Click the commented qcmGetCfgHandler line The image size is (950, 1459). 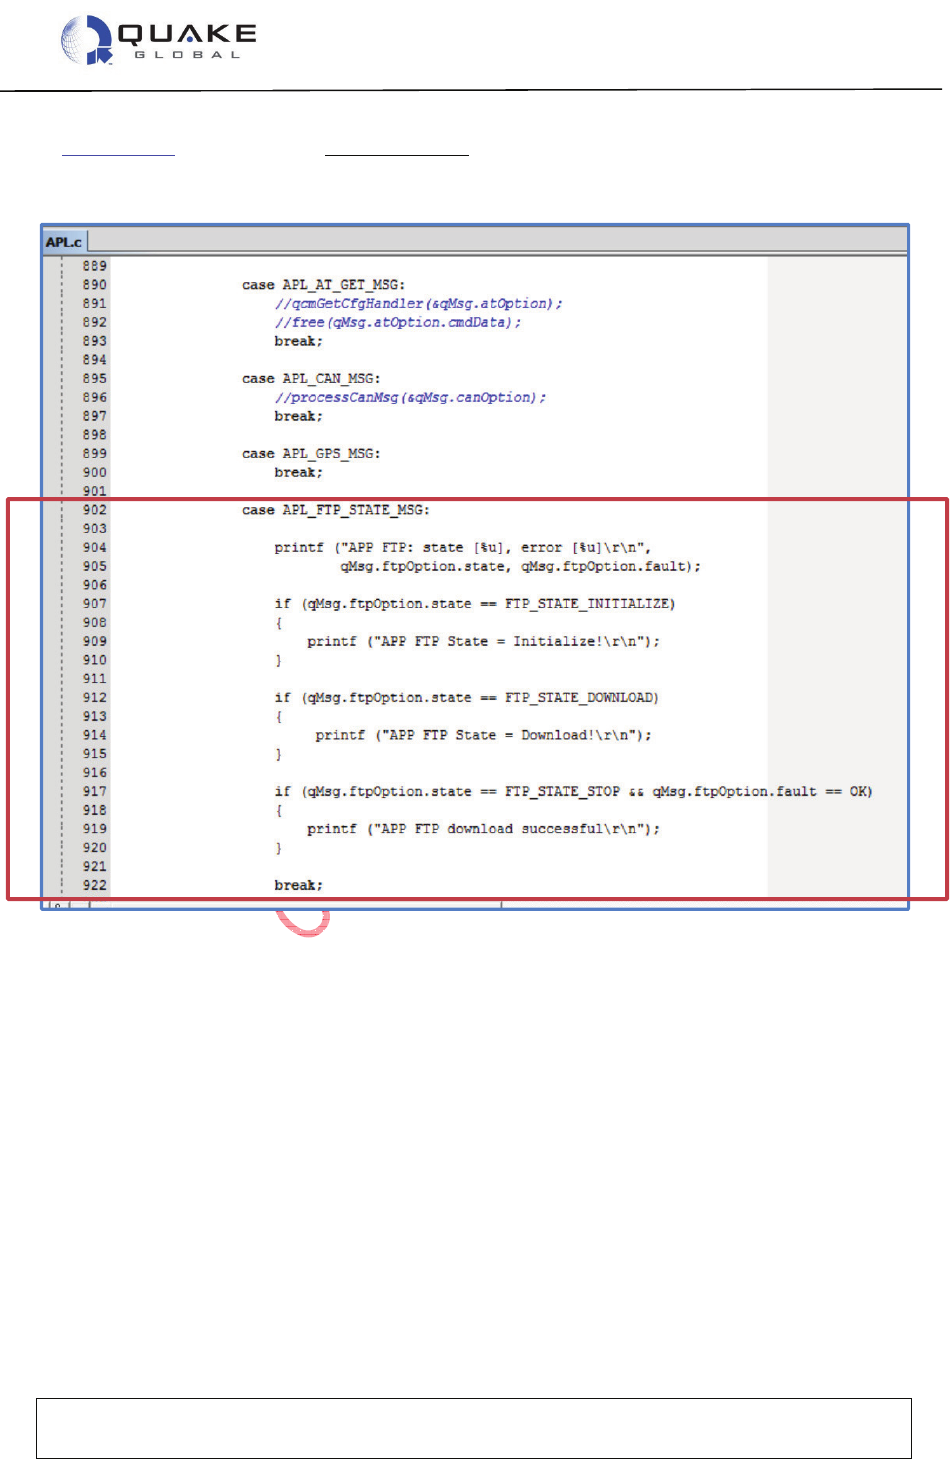tap(418, 304)
